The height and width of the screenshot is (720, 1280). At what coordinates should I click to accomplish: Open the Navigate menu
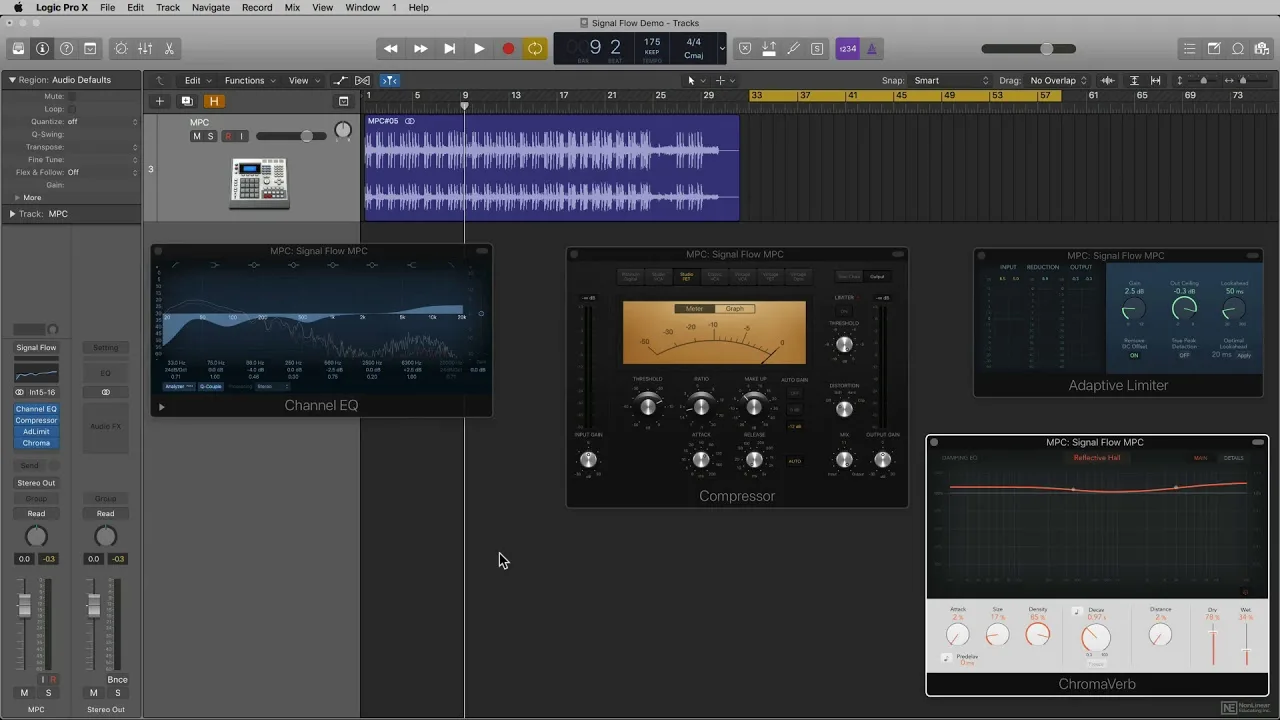coord(210,7)
